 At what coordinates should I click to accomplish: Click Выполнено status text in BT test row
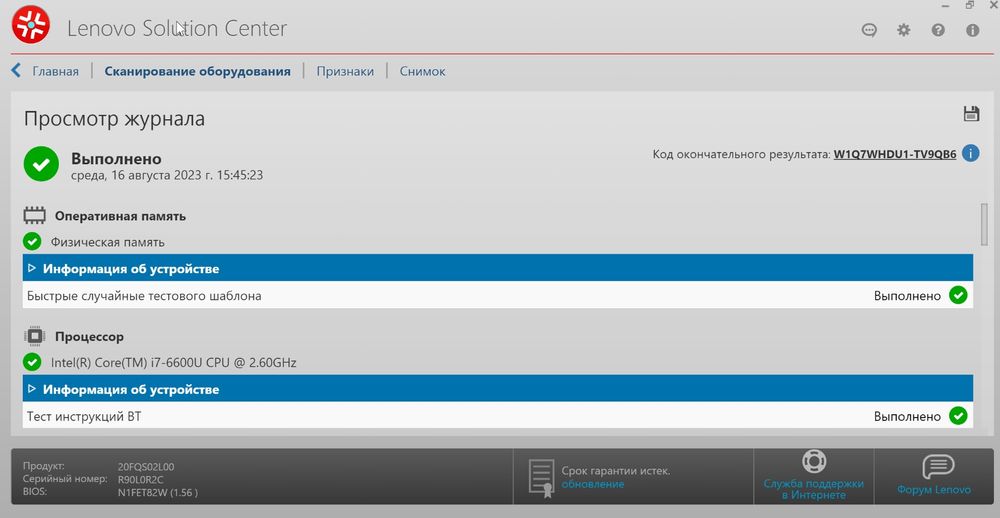coord(907,417)
